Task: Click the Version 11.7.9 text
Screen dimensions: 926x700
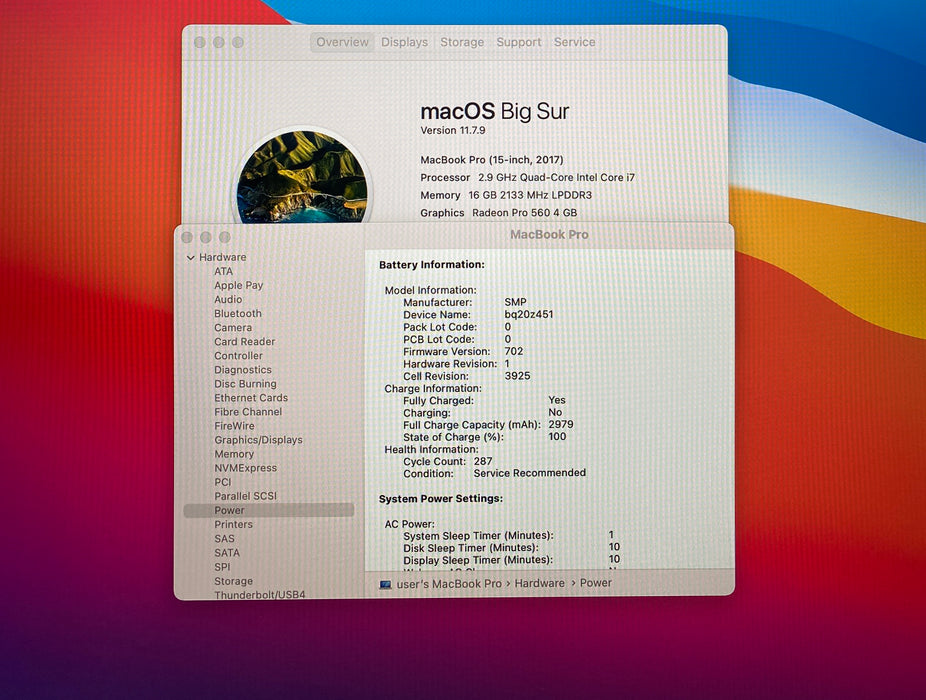Action: pos(453,131)
